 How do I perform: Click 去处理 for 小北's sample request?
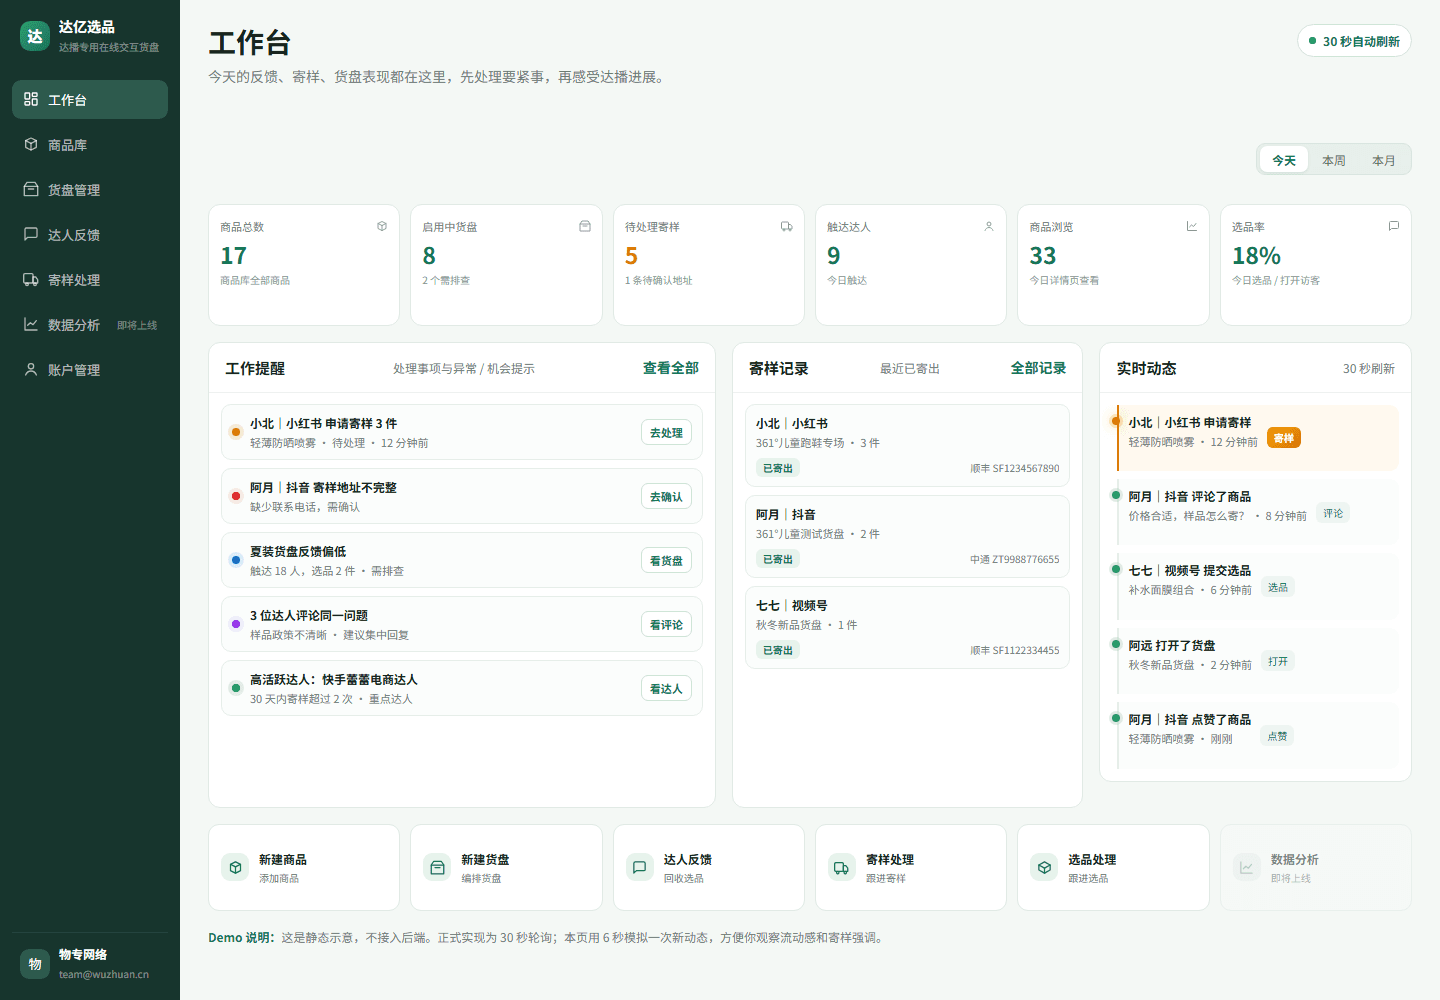click(x=666, y=433)
